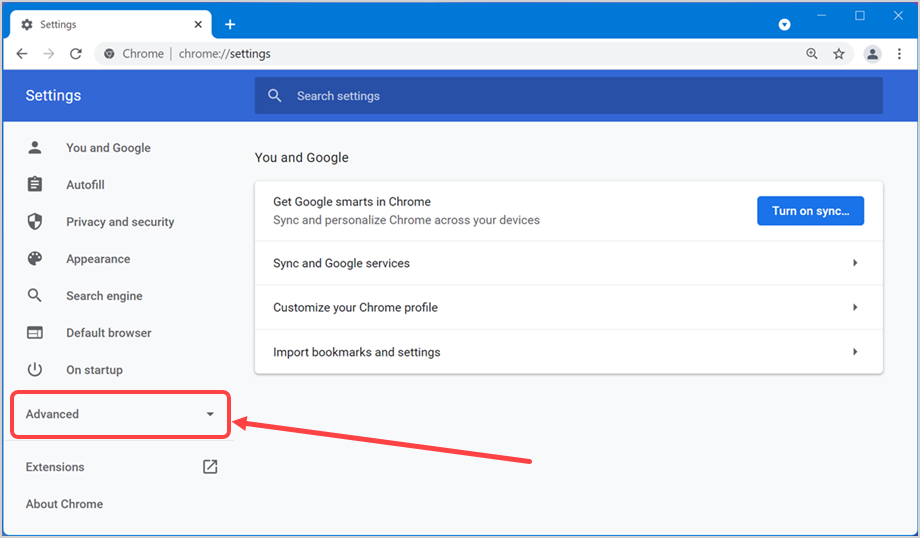Open new tab with plus button
Viewport: 920px width, 538px height.
230,24
